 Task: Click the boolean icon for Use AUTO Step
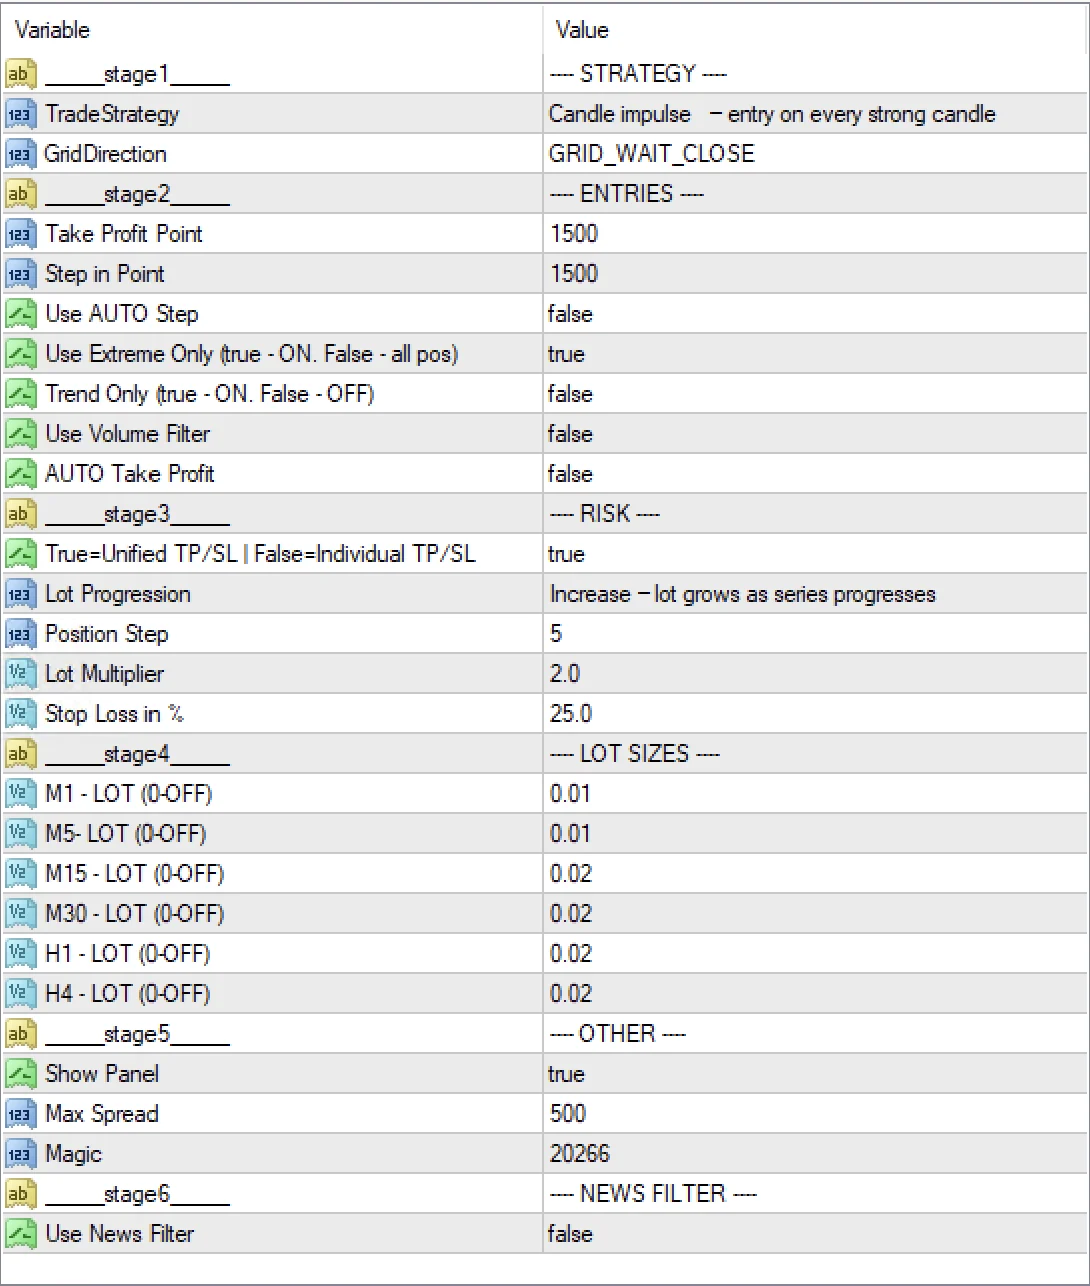pos(21,314)
